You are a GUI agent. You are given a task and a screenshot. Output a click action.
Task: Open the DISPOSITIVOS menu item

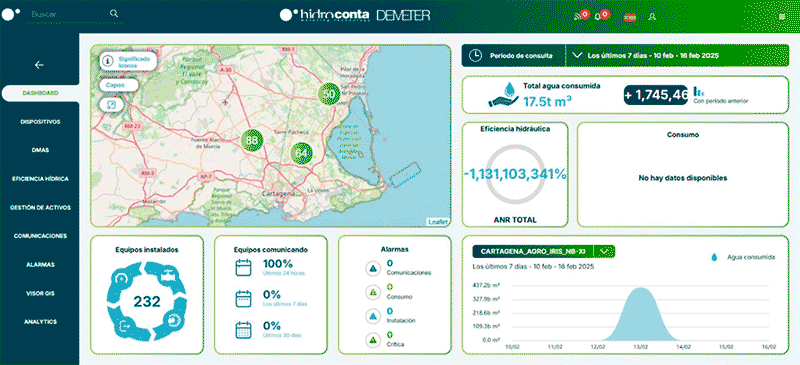coord(40,122)
